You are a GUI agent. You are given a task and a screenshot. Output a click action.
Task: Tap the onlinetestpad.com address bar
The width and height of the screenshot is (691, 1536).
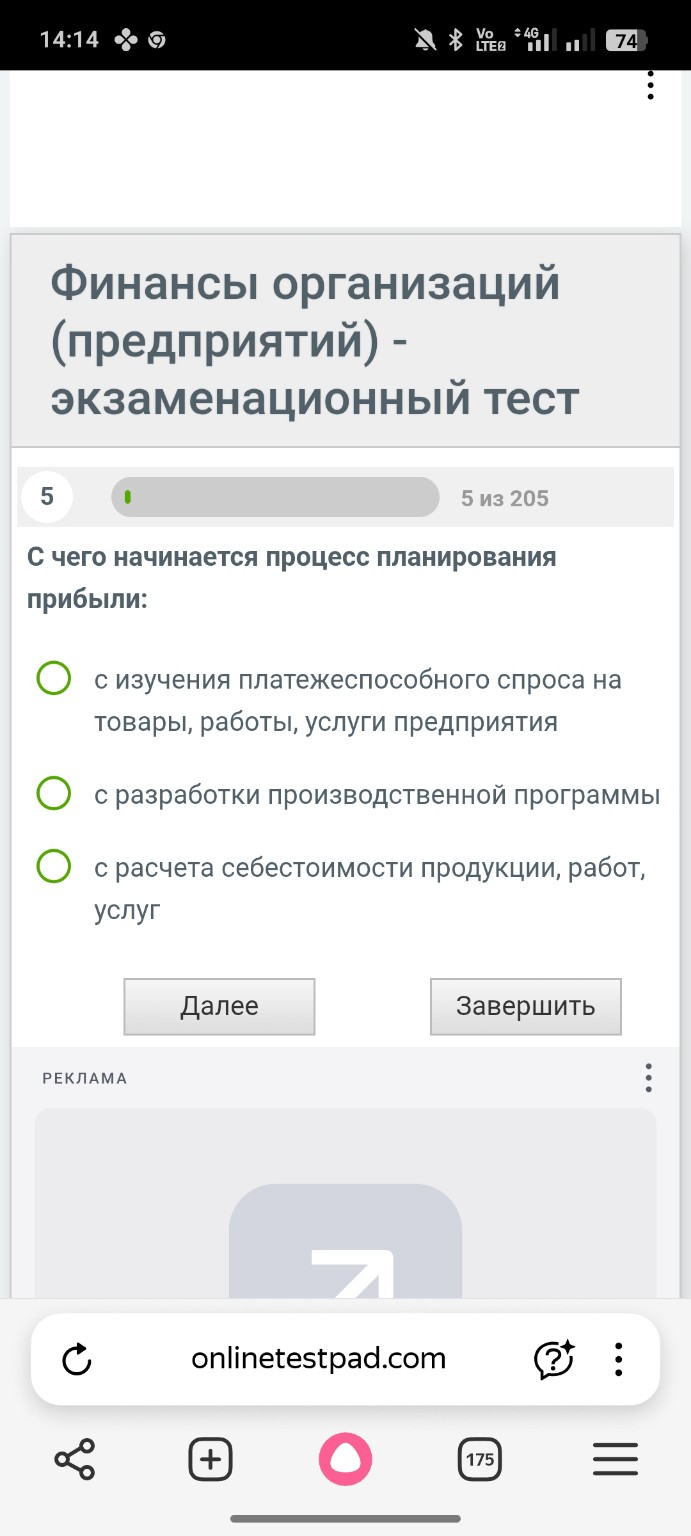318,1358
